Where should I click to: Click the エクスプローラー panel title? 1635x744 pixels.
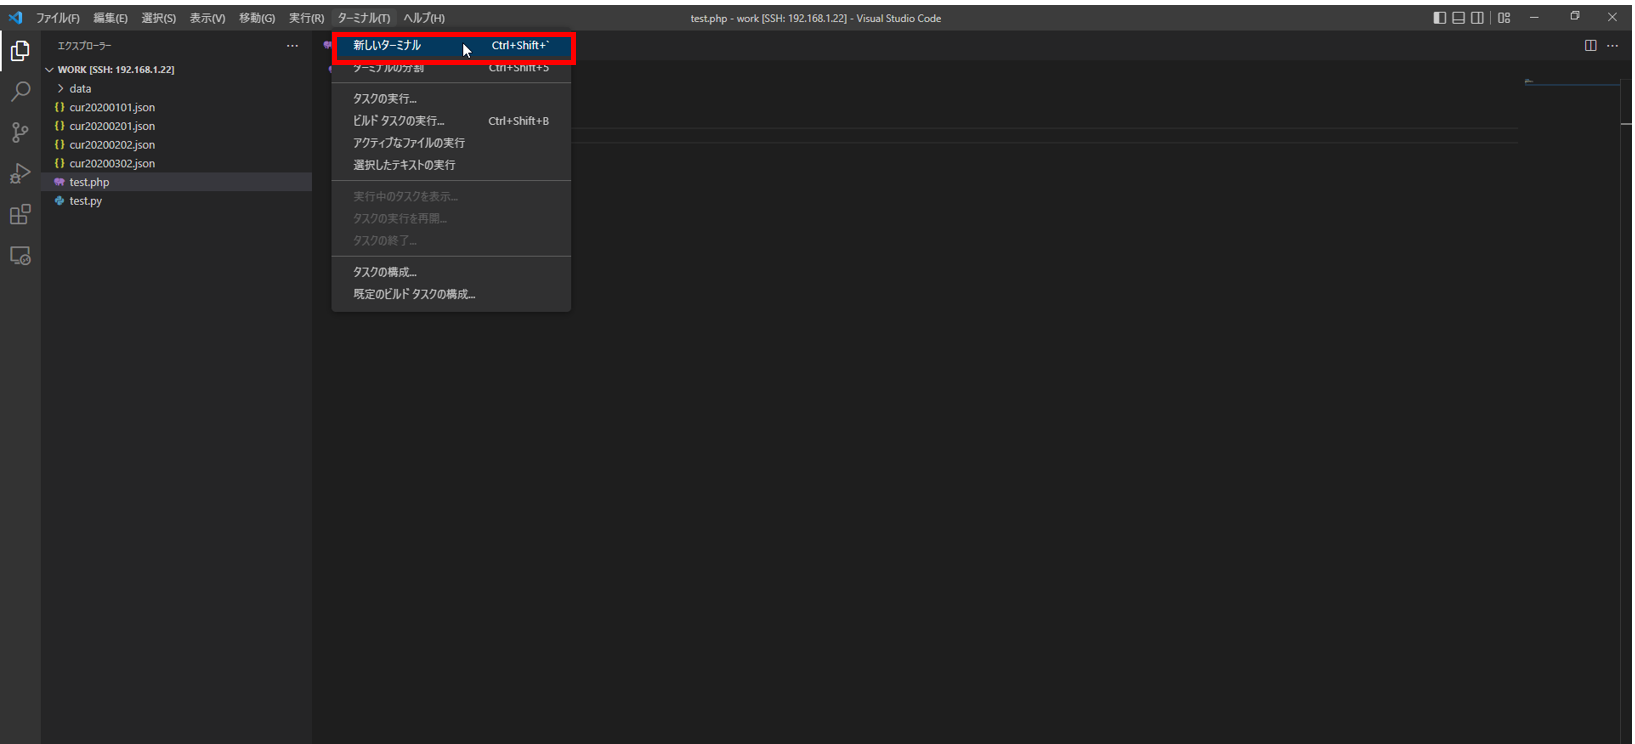tap(85, 46)
